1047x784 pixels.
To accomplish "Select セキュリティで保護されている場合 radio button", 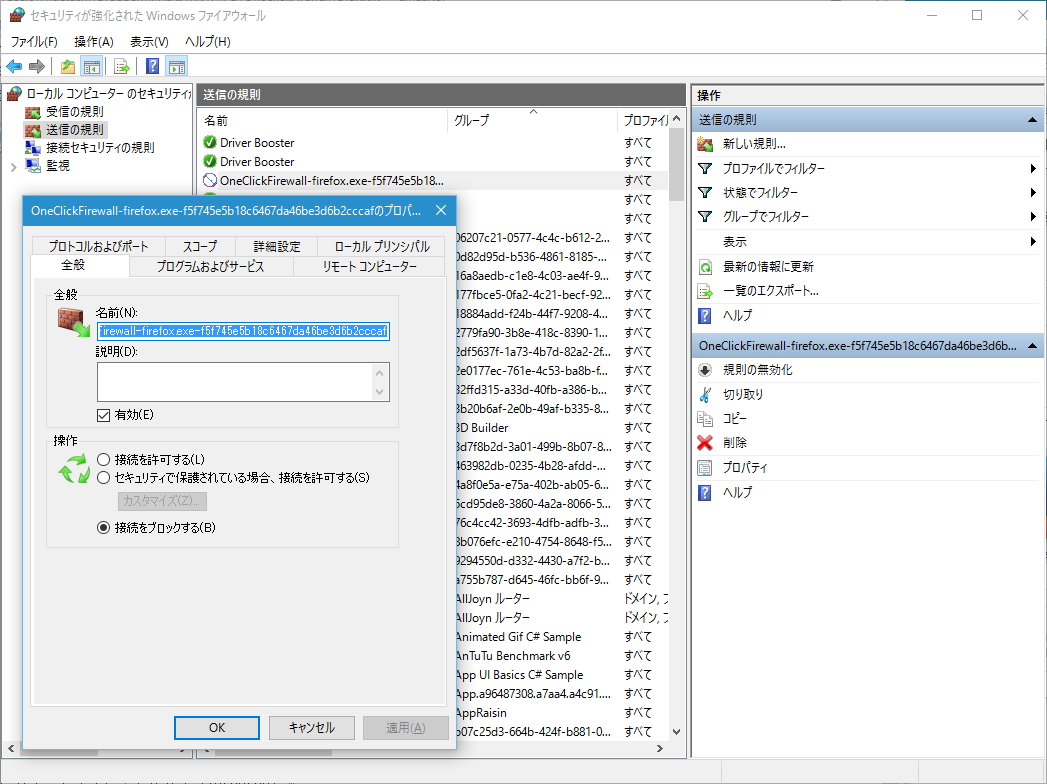I will tap(103, 477).
